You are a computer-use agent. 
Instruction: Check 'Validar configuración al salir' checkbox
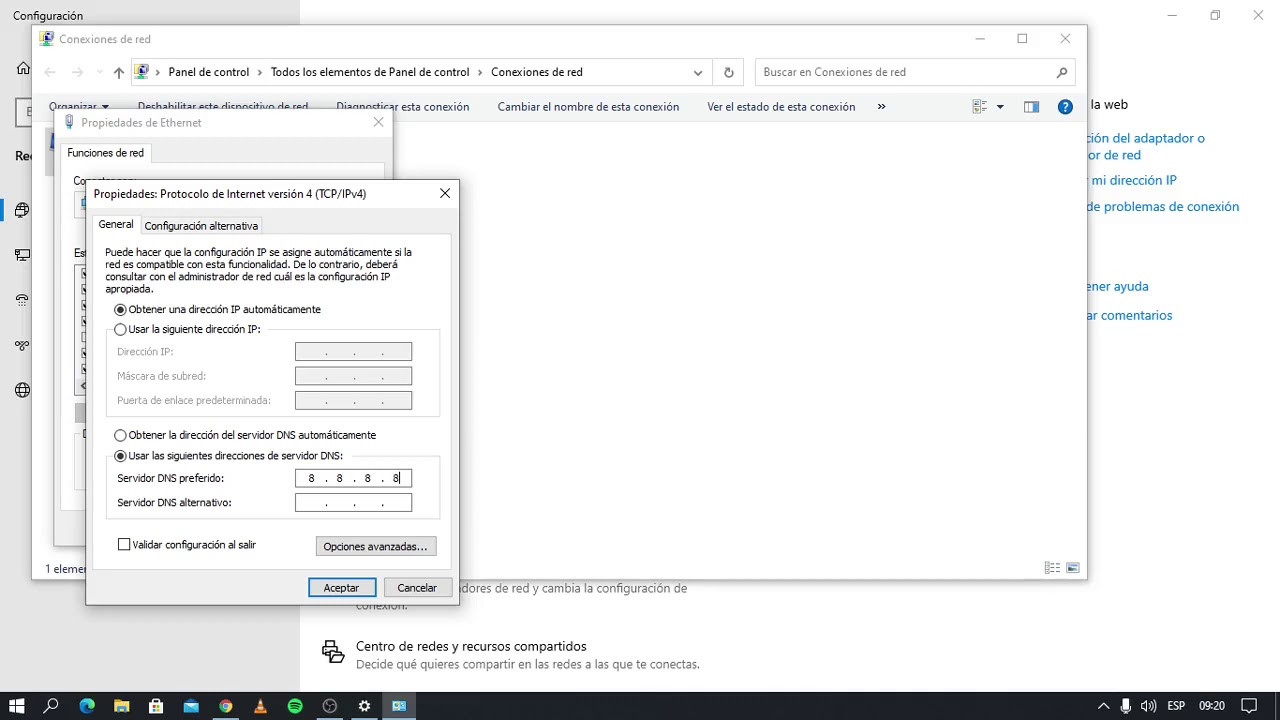click(124, 545)
